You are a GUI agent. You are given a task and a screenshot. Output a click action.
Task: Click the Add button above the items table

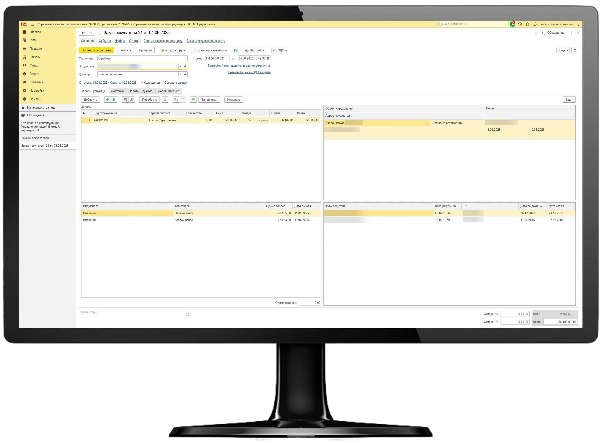[x=89, y=100]
